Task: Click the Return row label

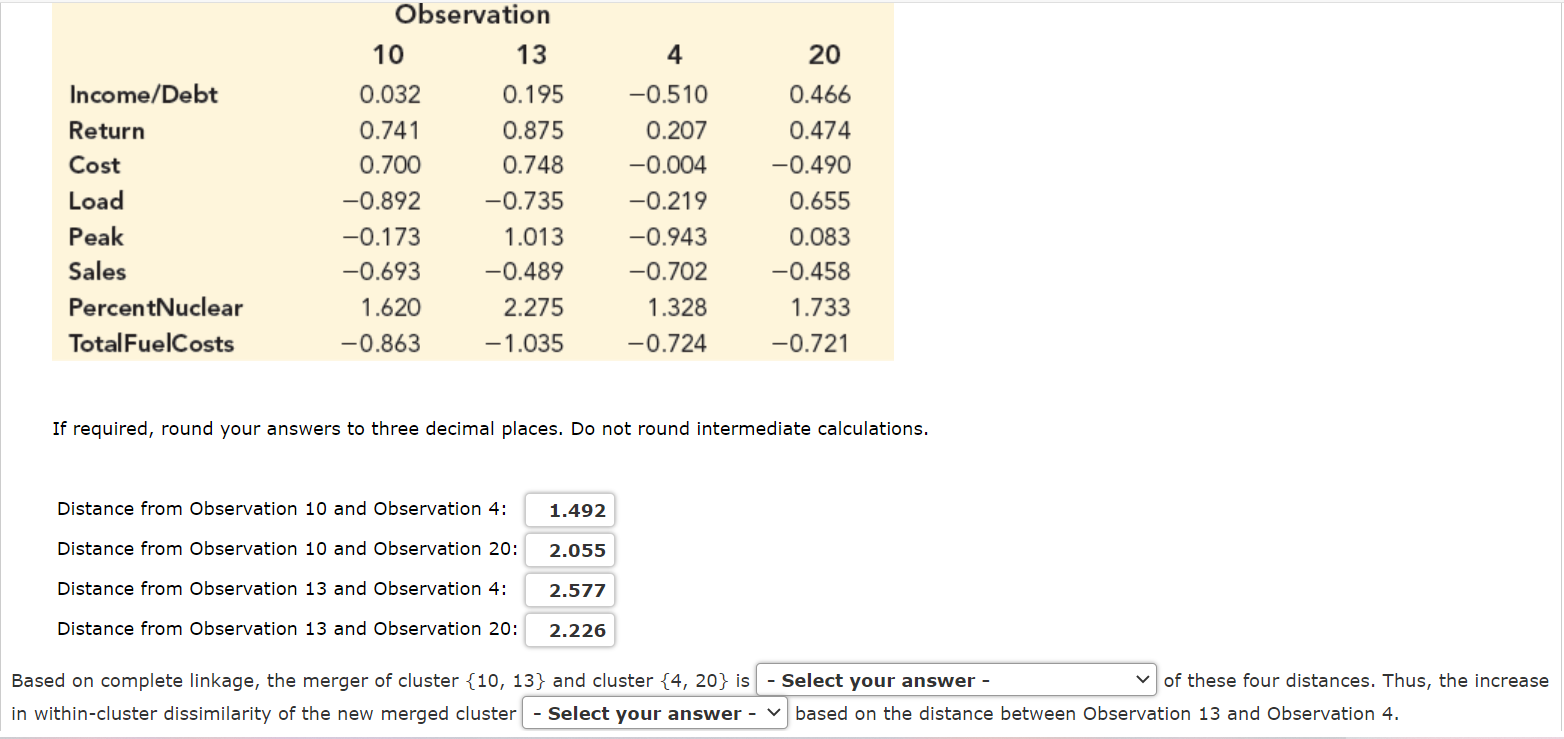Action: (106, 131)
